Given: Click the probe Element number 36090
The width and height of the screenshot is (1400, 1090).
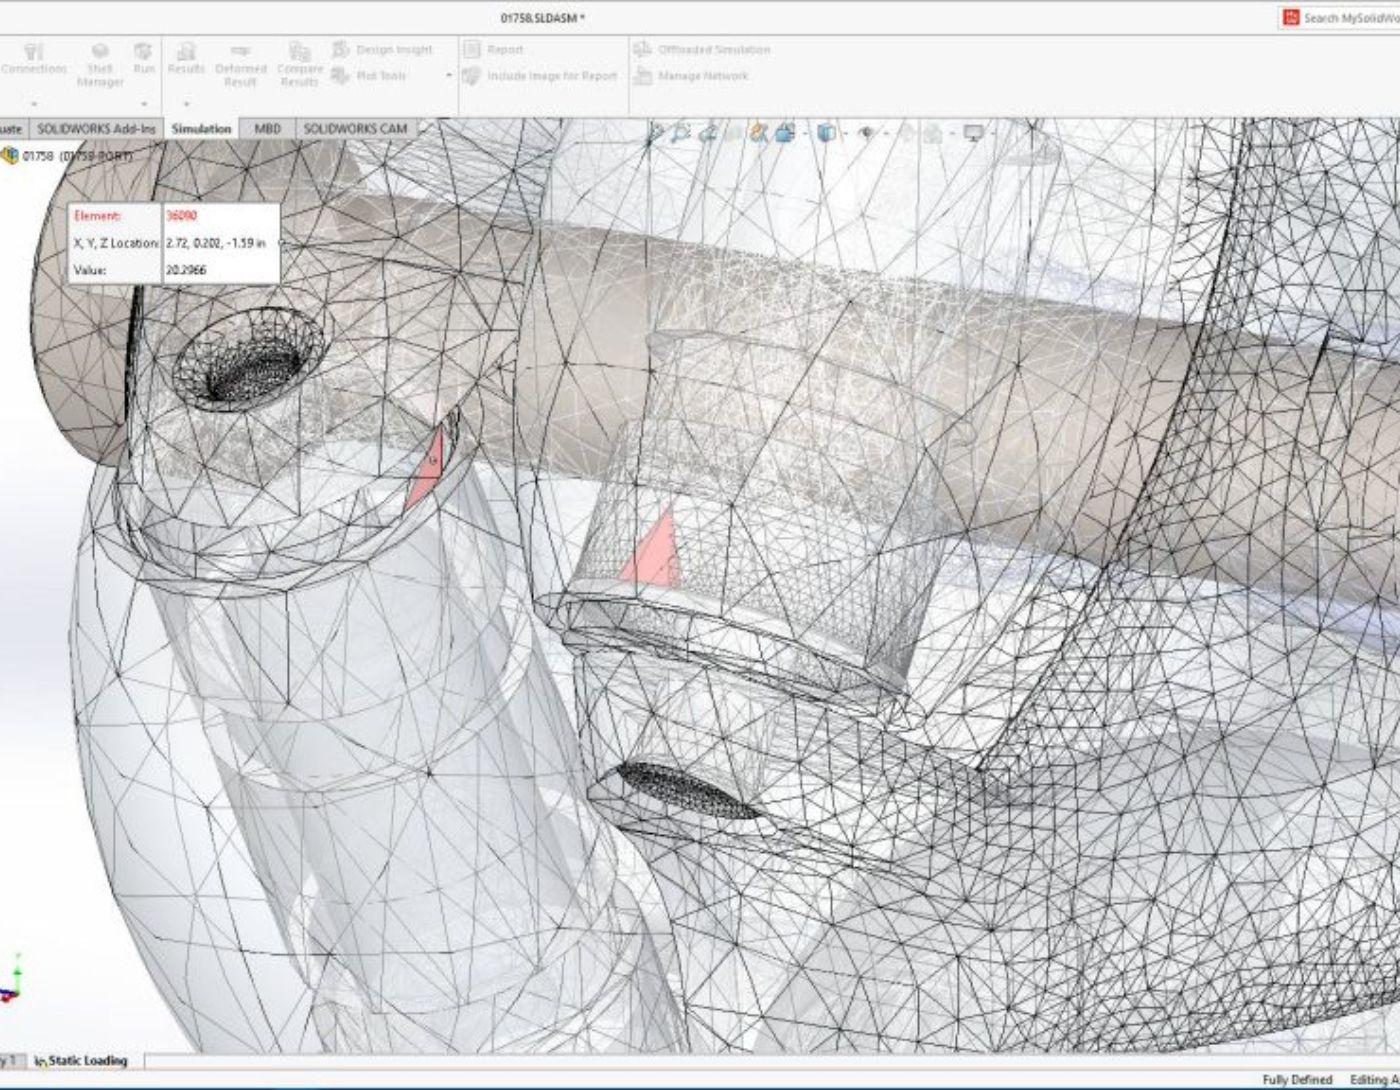Looking at the screenshot, I should pyautogui.click(x=182, y=216).
